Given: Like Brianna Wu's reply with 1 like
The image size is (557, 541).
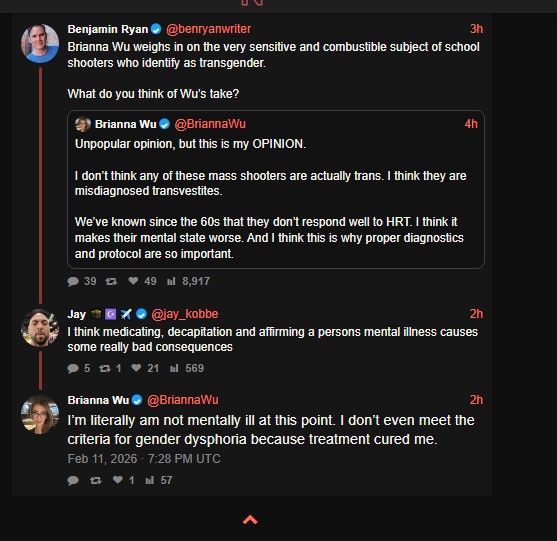Looking at the screenshot, I should point(118,480).
